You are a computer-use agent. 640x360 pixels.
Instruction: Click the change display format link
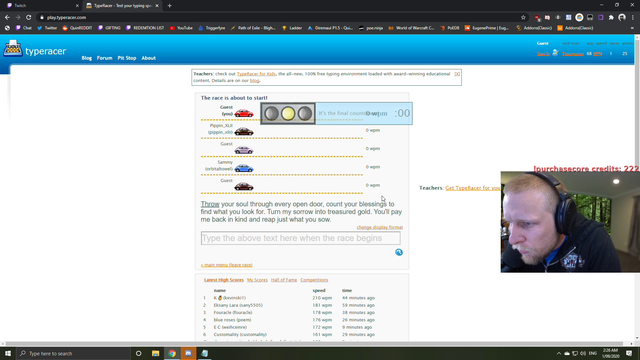380,227
